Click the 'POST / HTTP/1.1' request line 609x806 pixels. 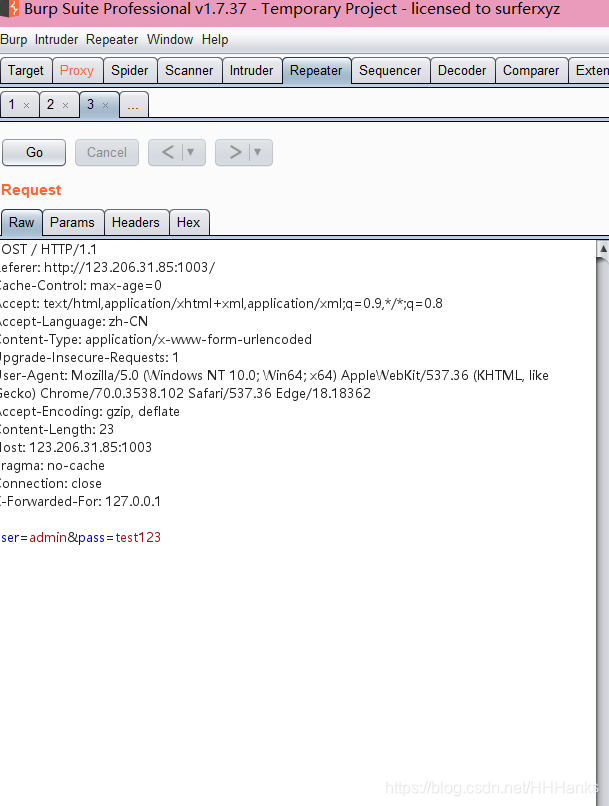[48, 249]
